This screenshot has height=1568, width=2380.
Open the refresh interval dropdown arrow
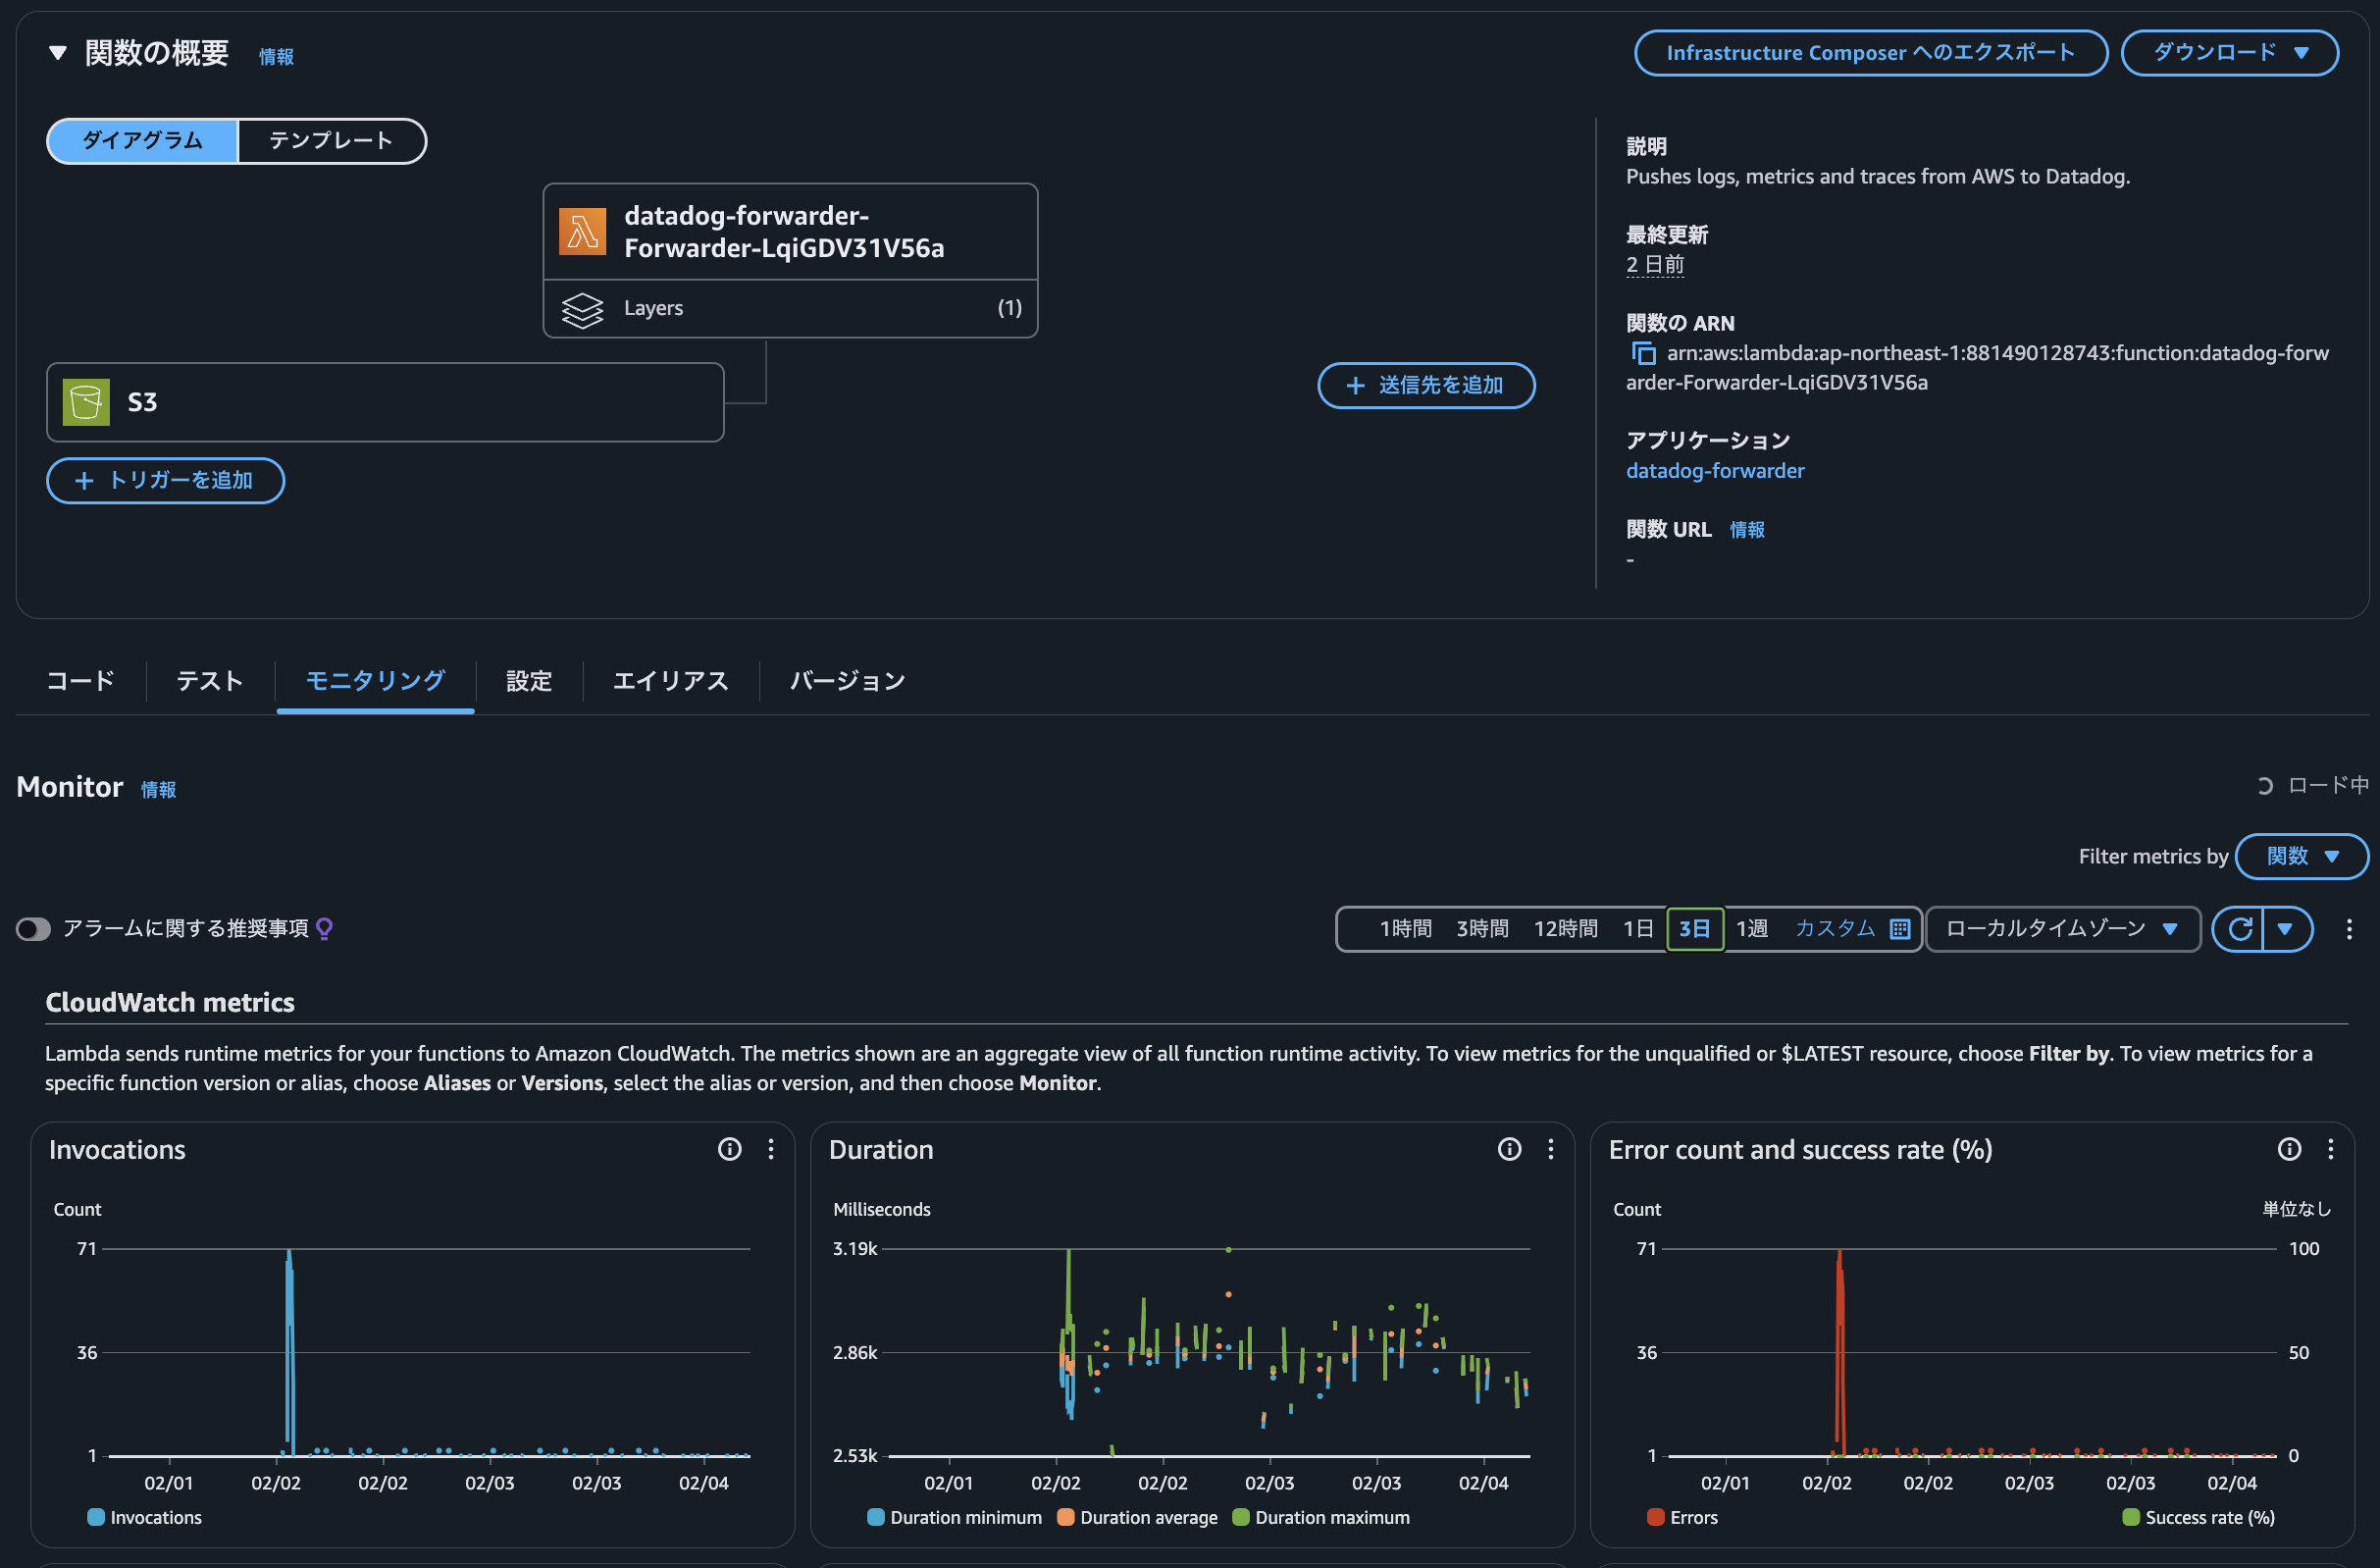click(2286, 930)
